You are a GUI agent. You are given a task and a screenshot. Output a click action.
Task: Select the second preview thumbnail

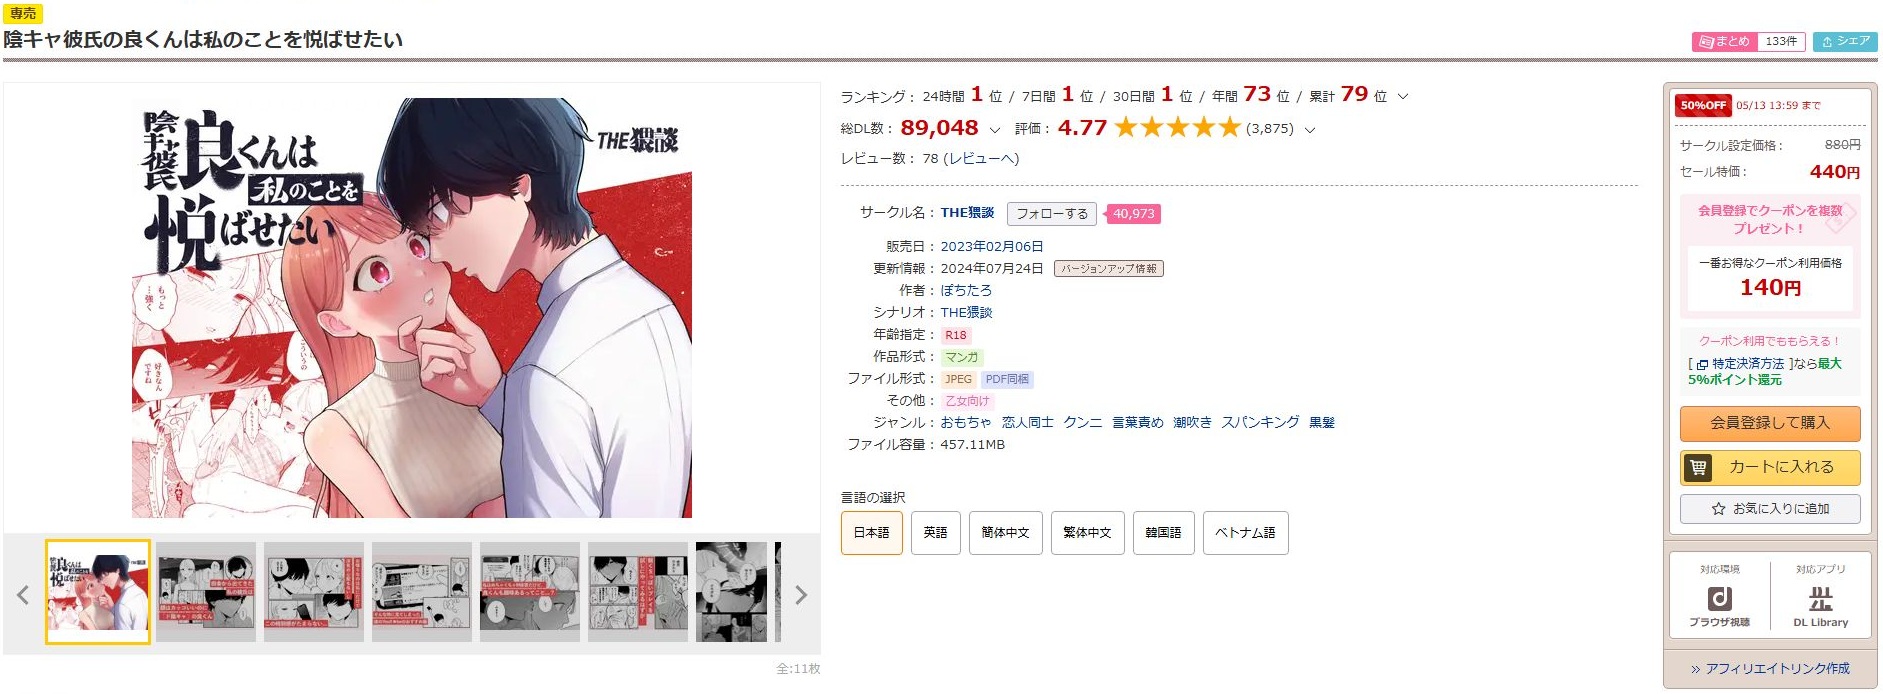tap(206, 592)
